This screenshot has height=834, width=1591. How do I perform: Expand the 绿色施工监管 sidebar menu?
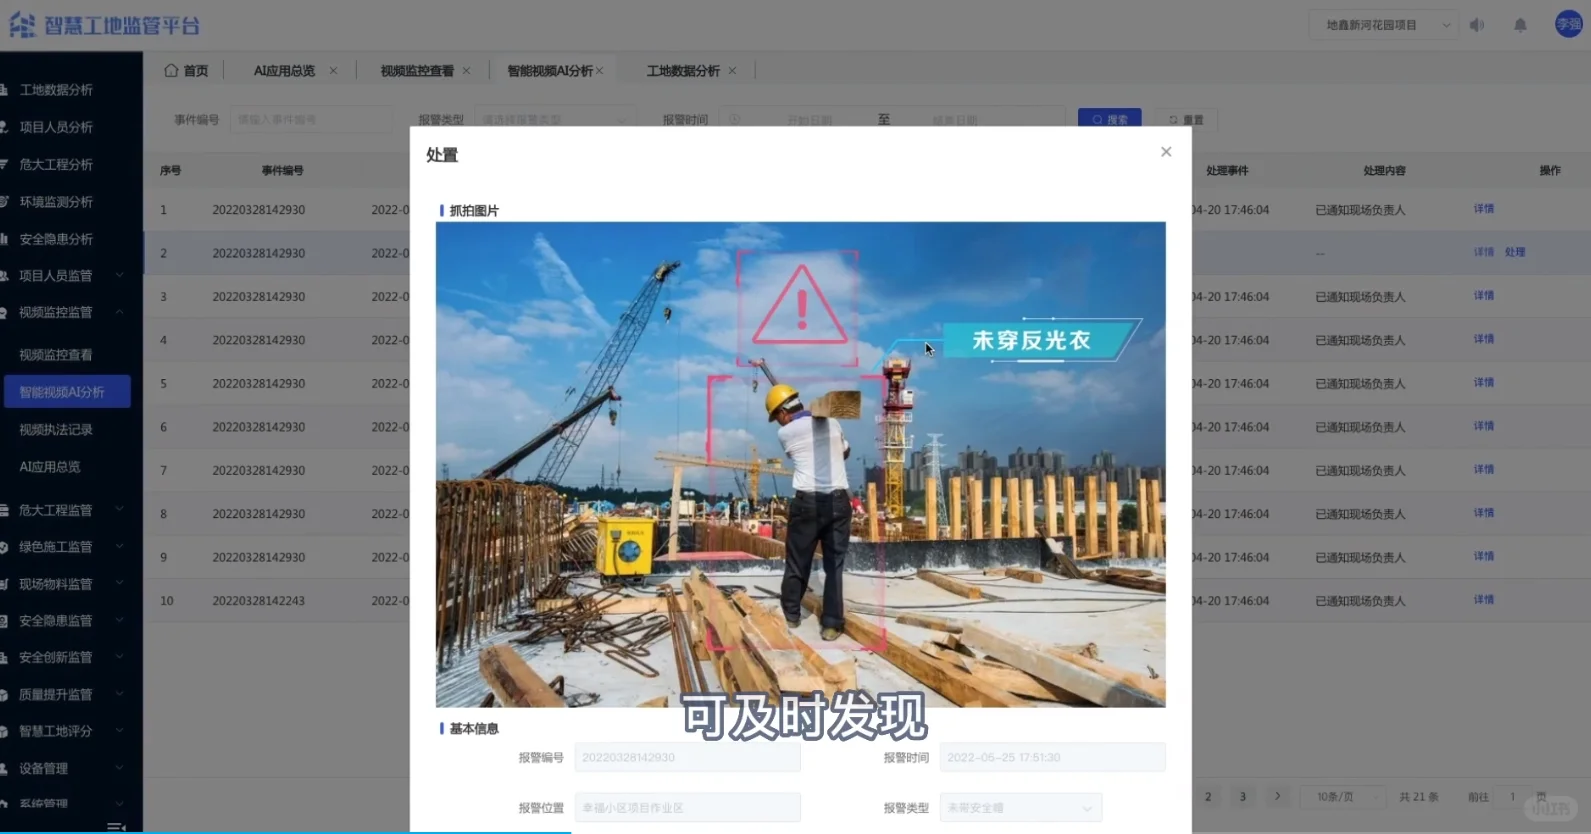[119, 547]
